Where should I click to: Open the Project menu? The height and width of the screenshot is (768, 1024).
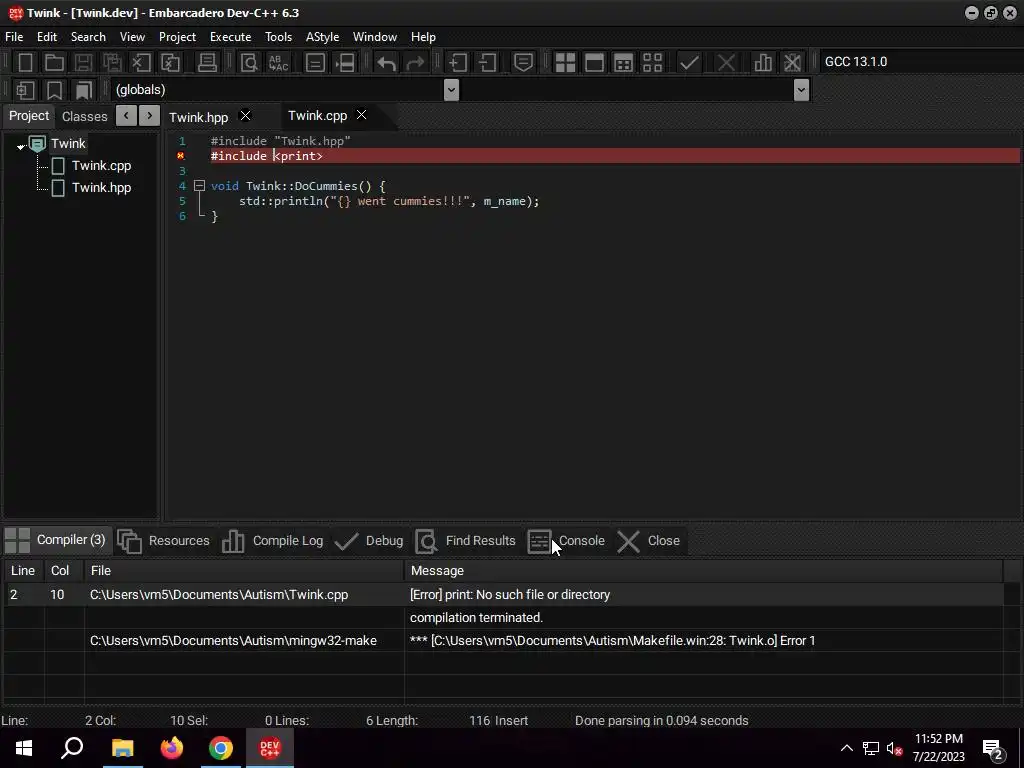[177, 37]
